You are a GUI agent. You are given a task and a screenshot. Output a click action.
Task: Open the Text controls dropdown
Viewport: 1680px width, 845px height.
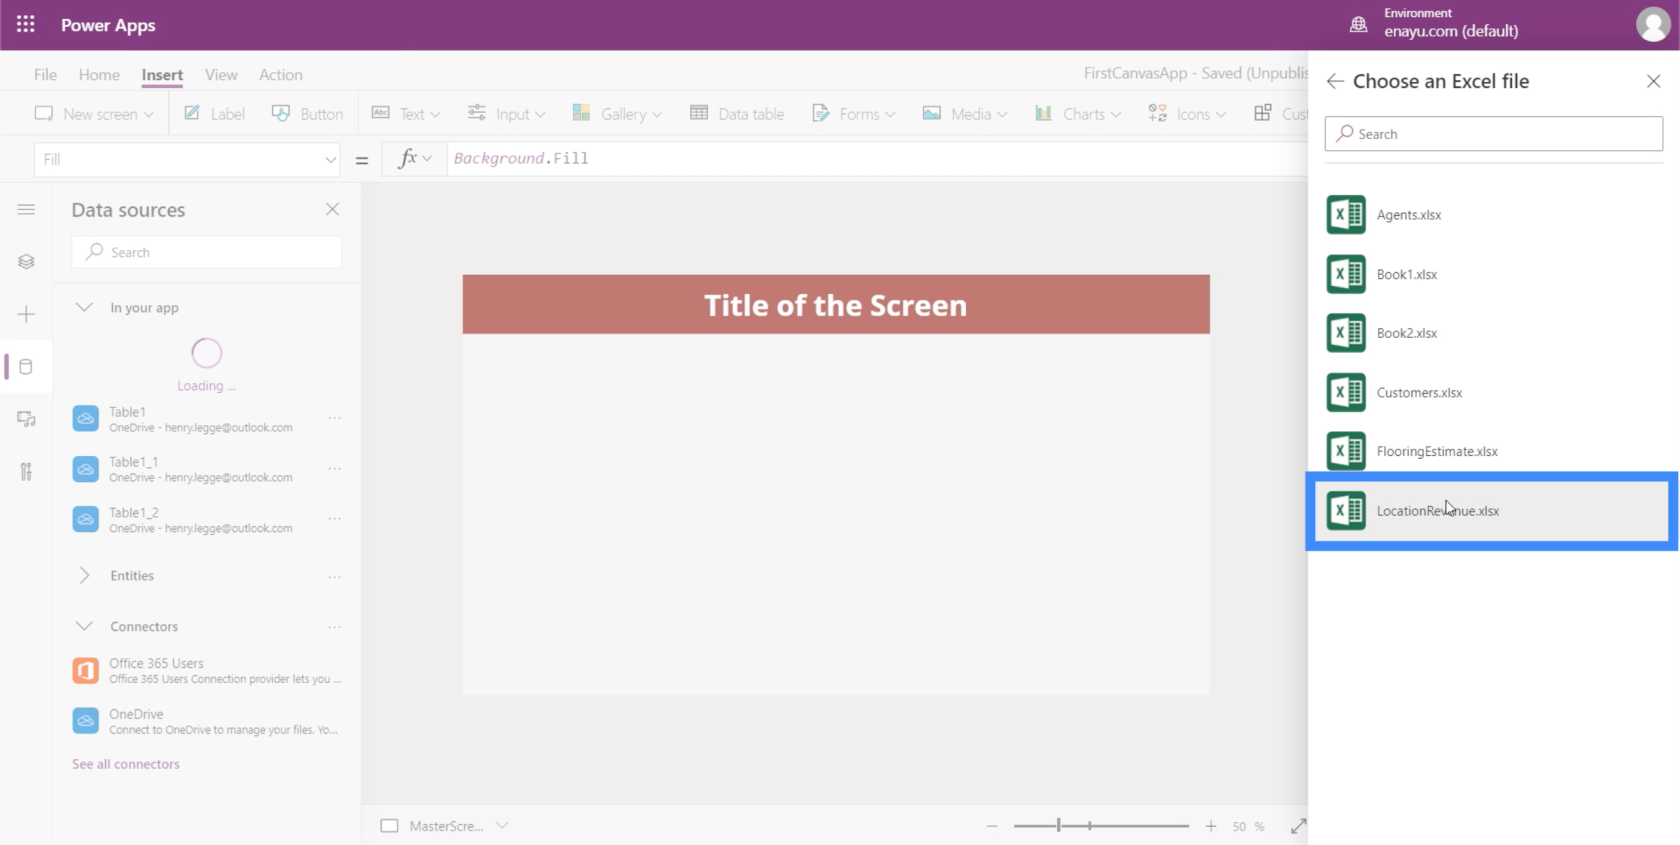(x=406, y=114)
